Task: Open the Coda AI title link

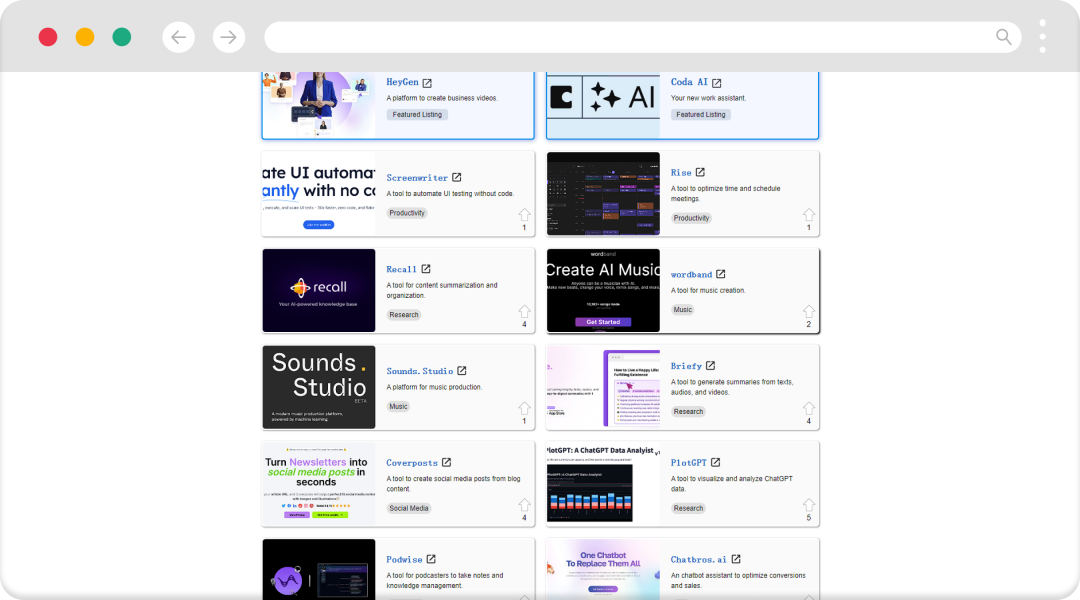Action: pyautogui.click(x=689, y=82)
